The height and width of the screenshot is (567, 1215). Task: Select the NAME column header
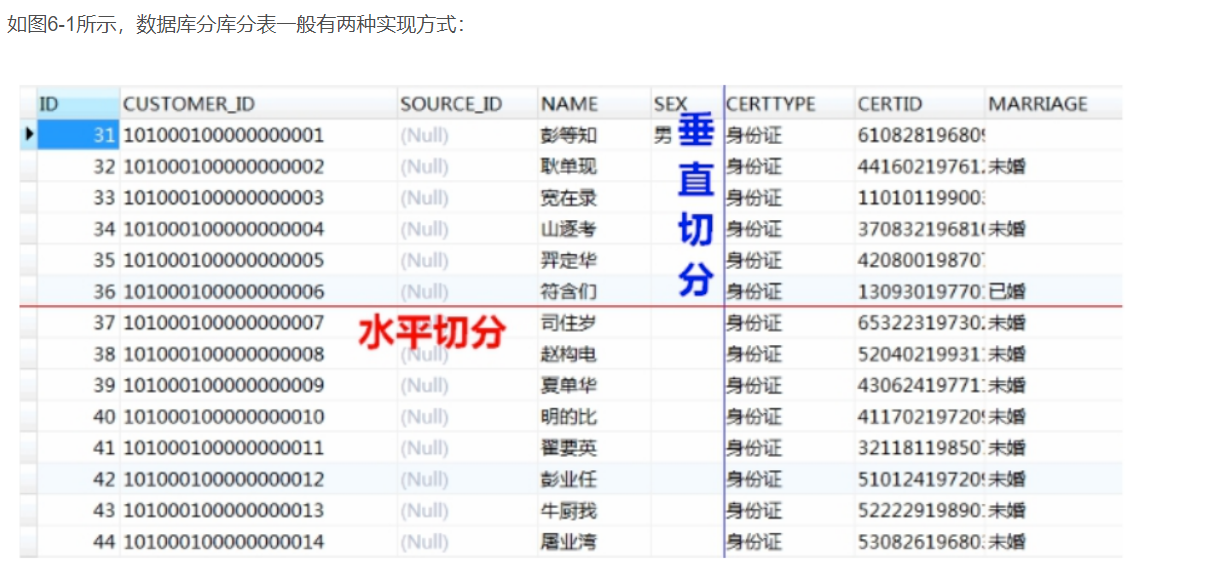(594, 104)
